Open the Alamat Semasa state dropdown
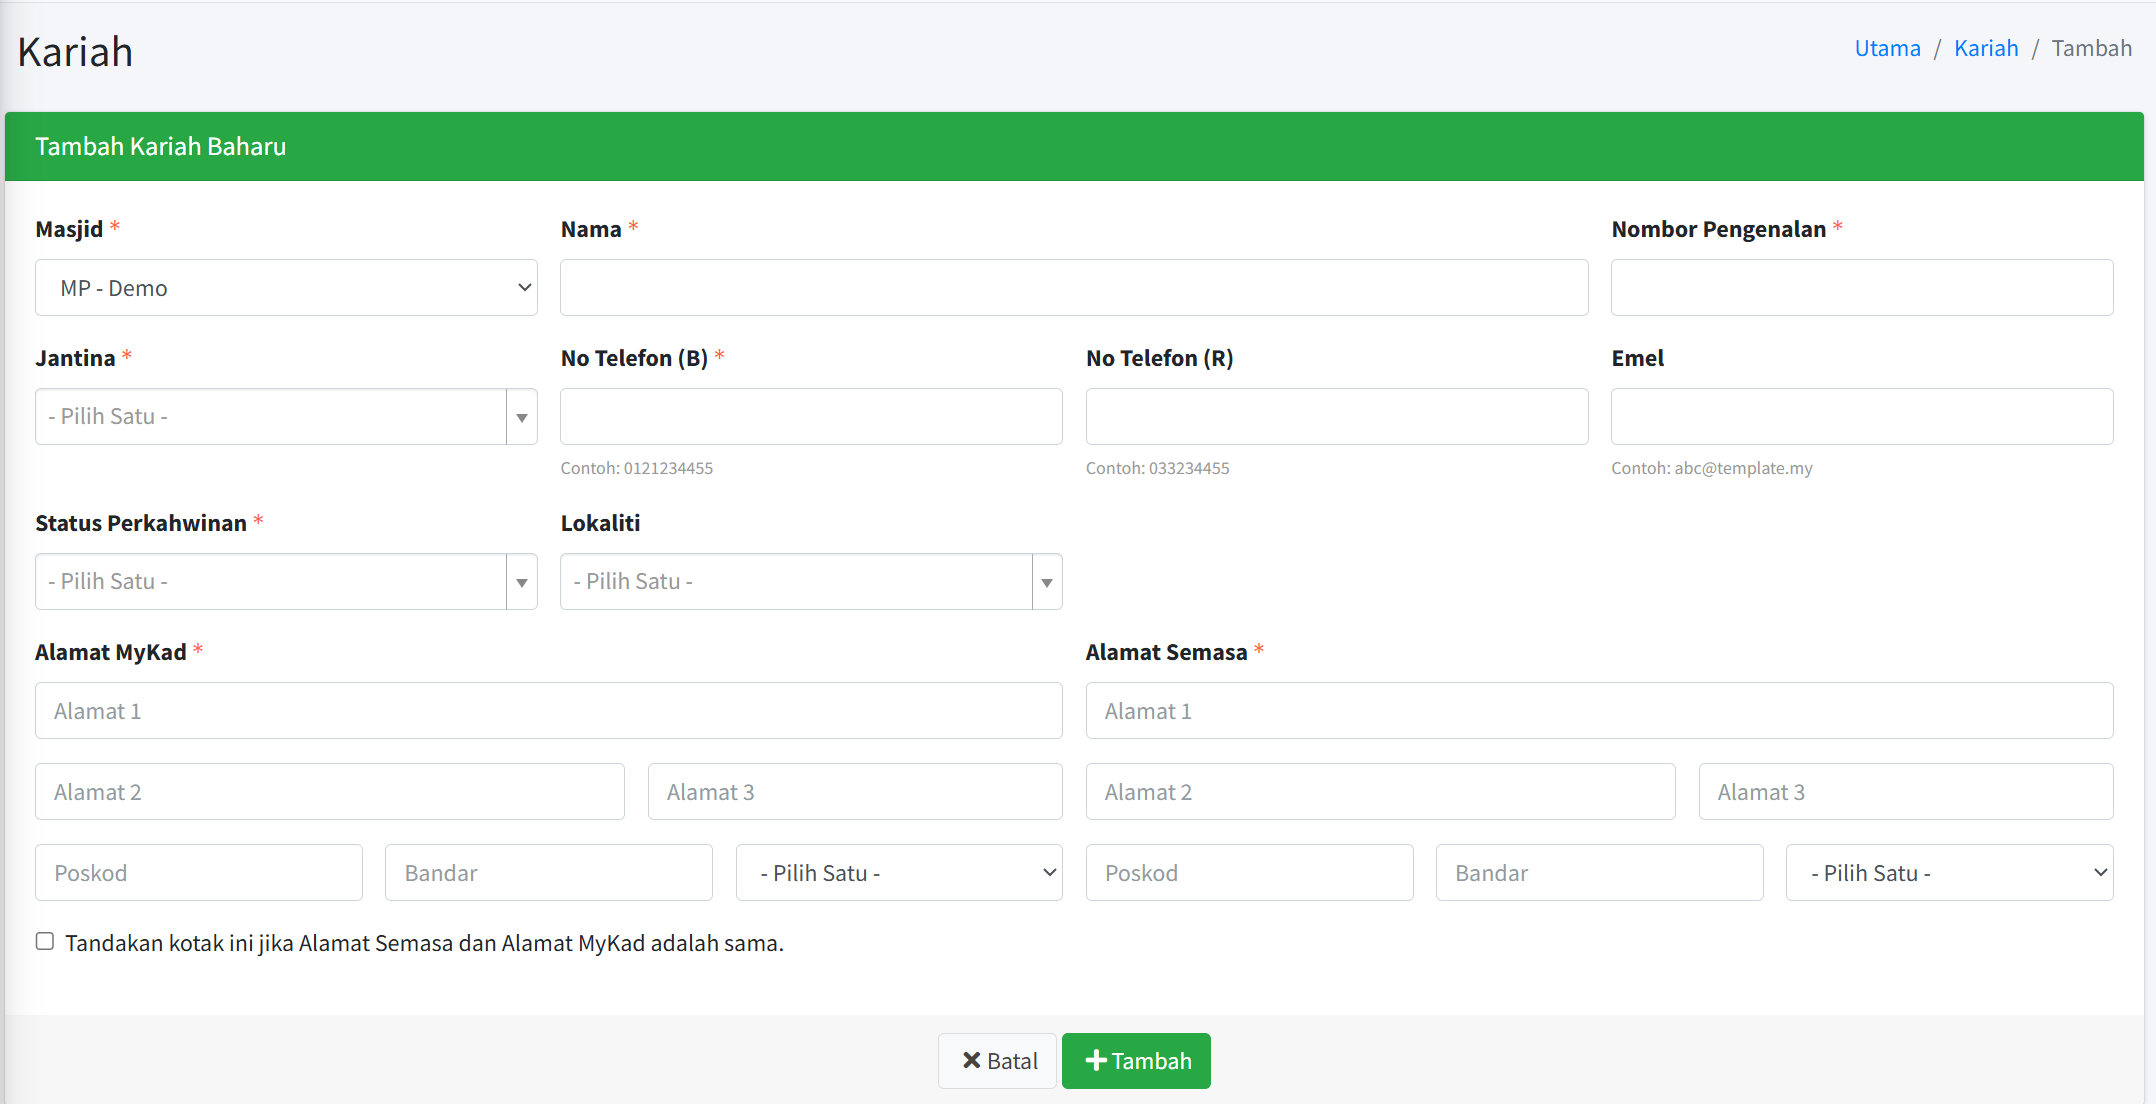The height and width of the screenshot is (1104, 2156). 1949,873
